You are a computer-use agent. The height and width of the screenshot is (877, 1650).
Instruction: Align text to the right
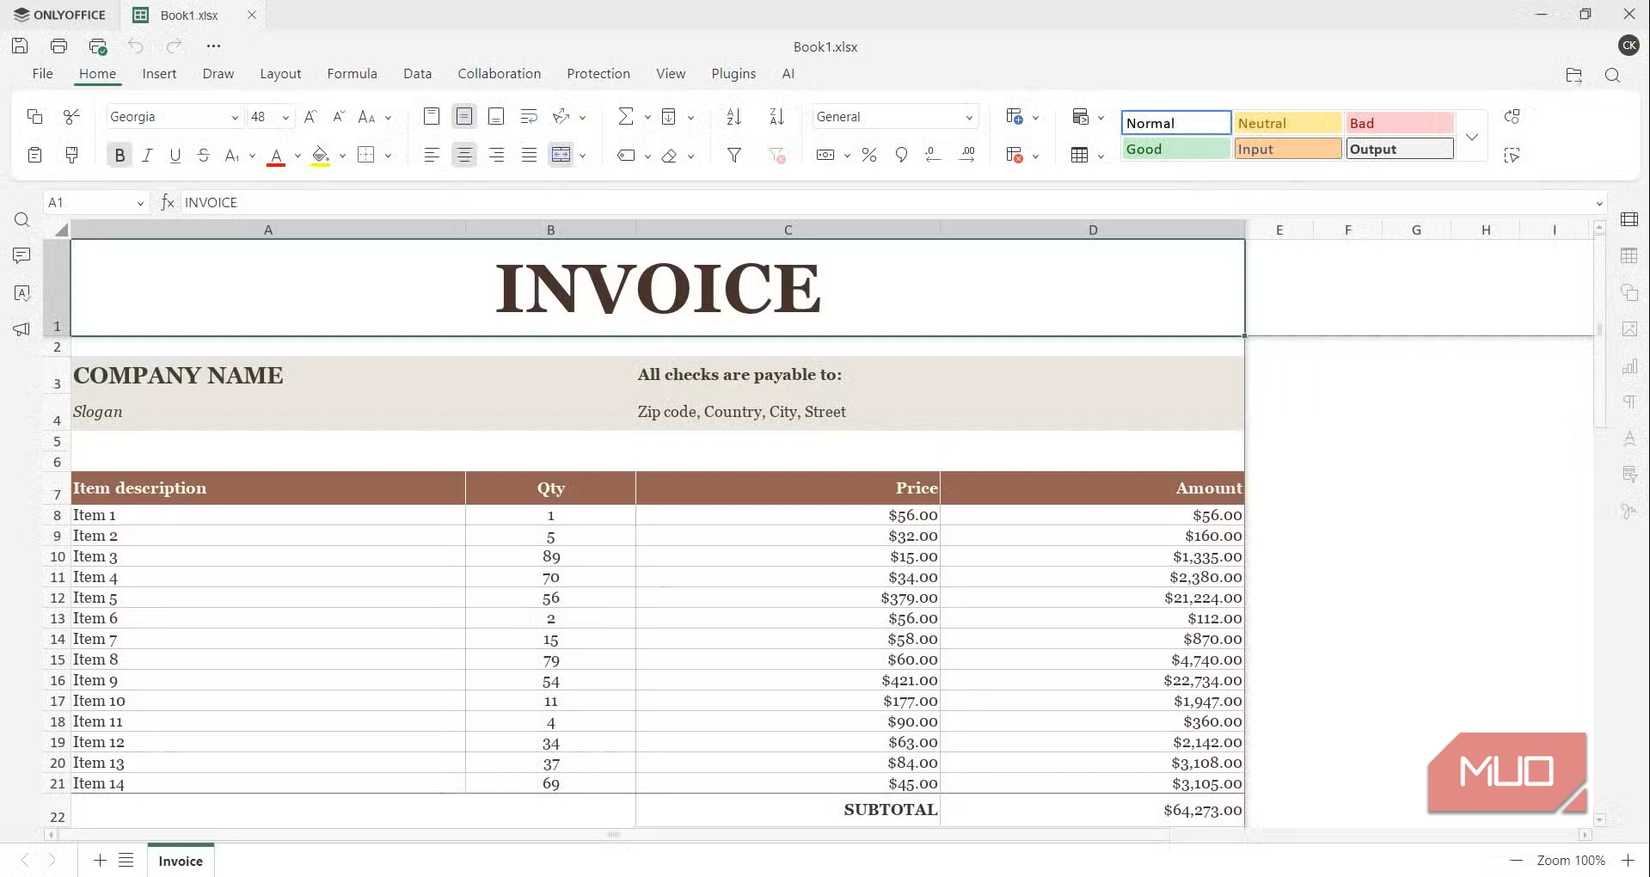pos(496,155)
